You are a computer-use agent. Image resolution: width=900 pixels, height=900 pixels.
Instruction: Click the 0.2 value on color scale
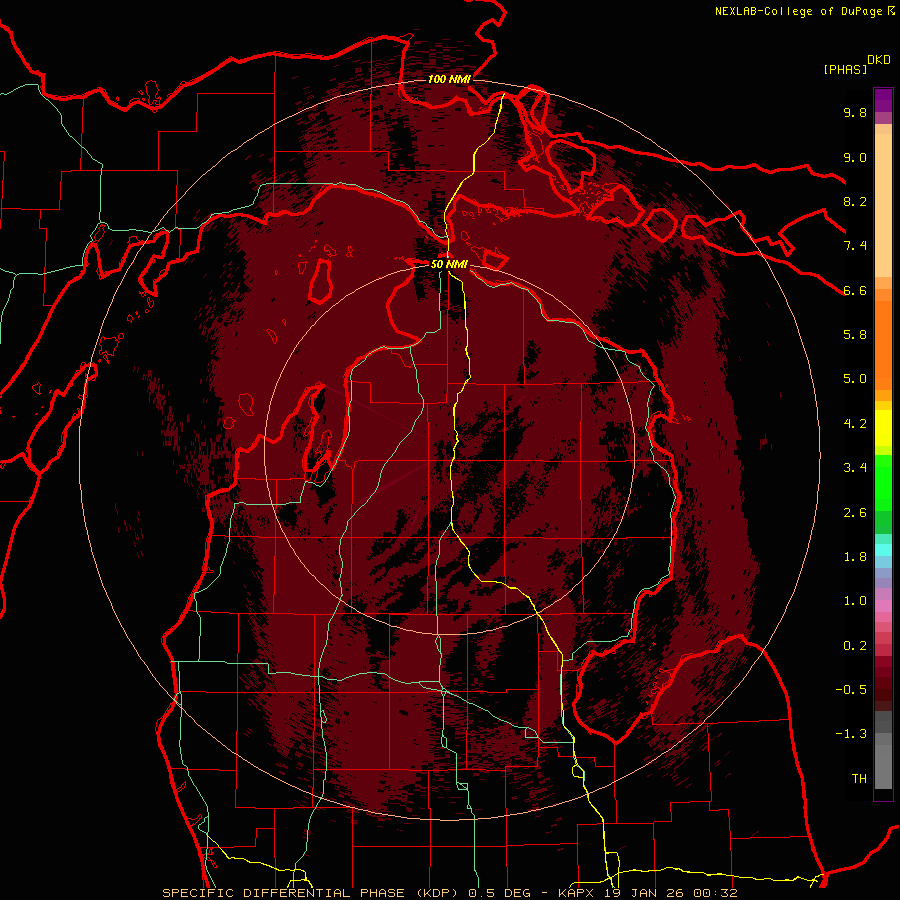tap(855, 646)
